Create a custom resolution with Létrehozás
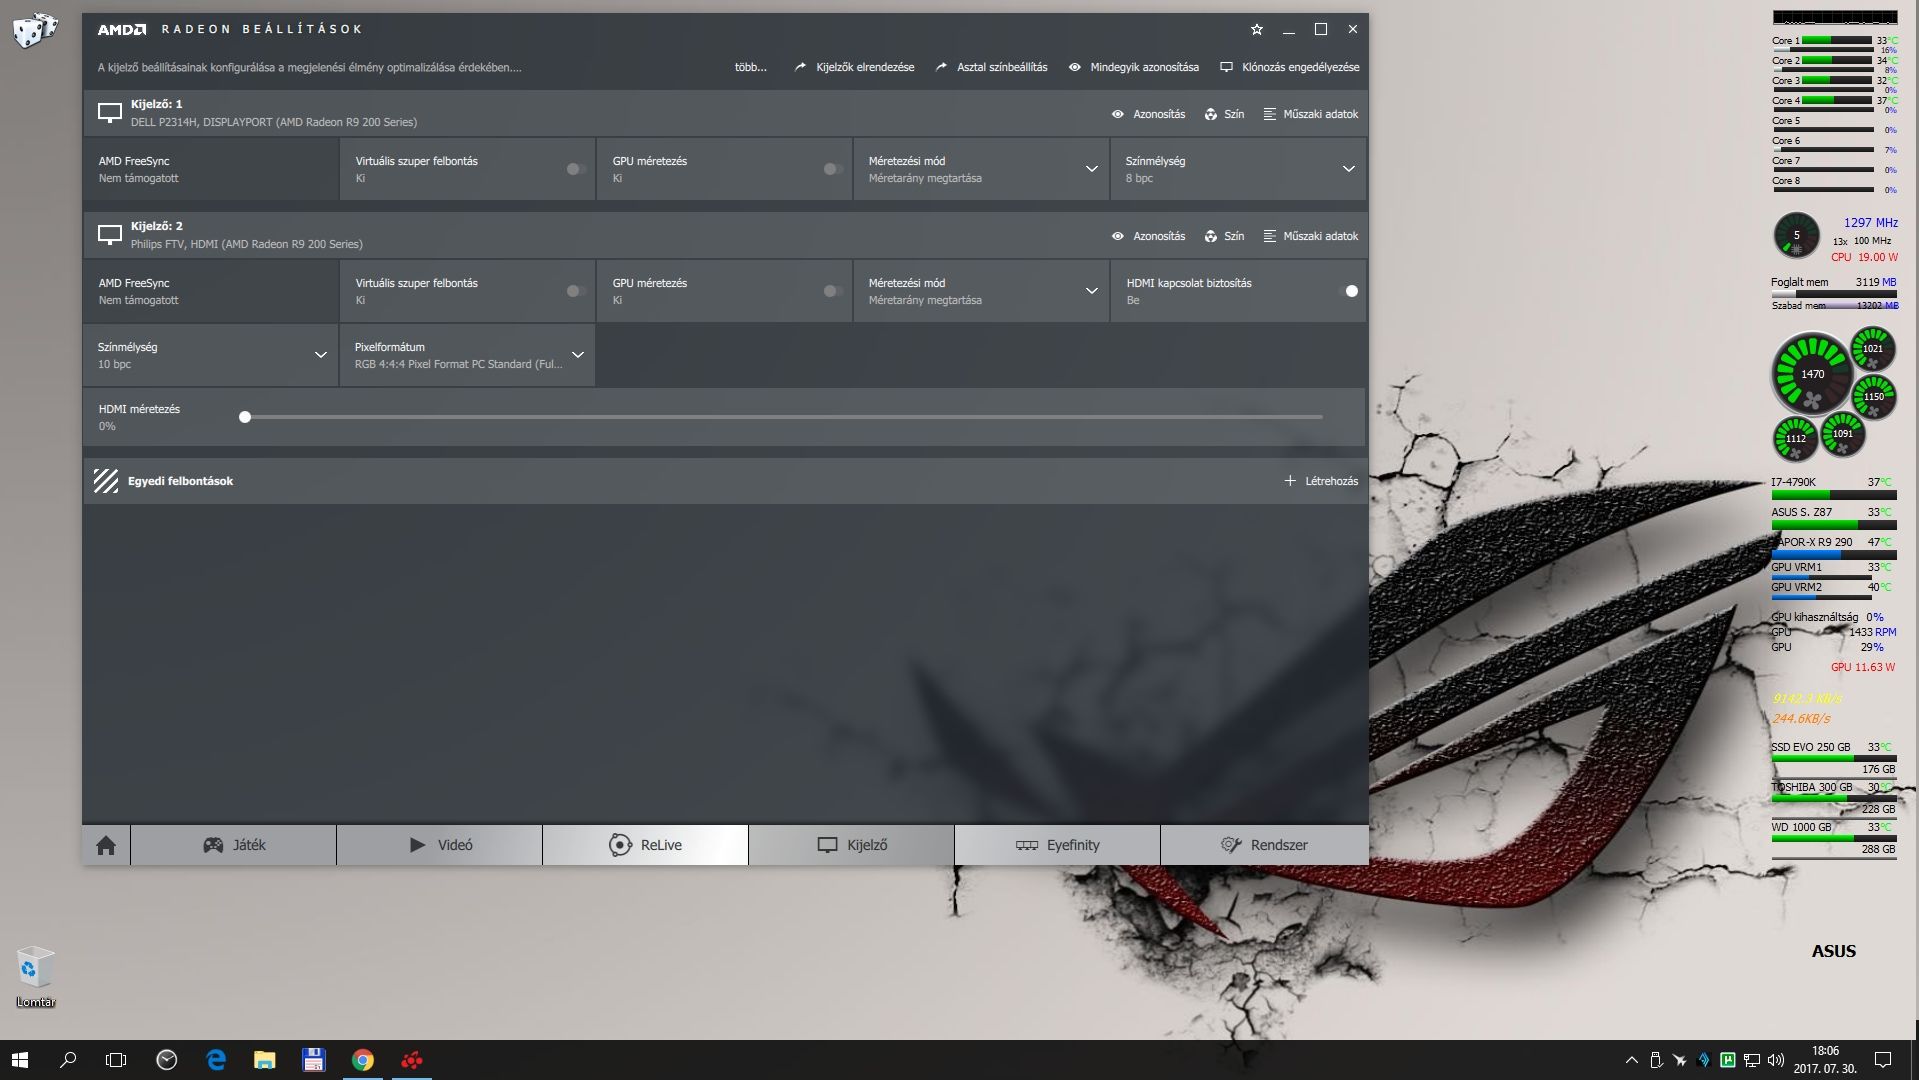Viewport: 1919px width, 1080px height. pos(1321,481)
